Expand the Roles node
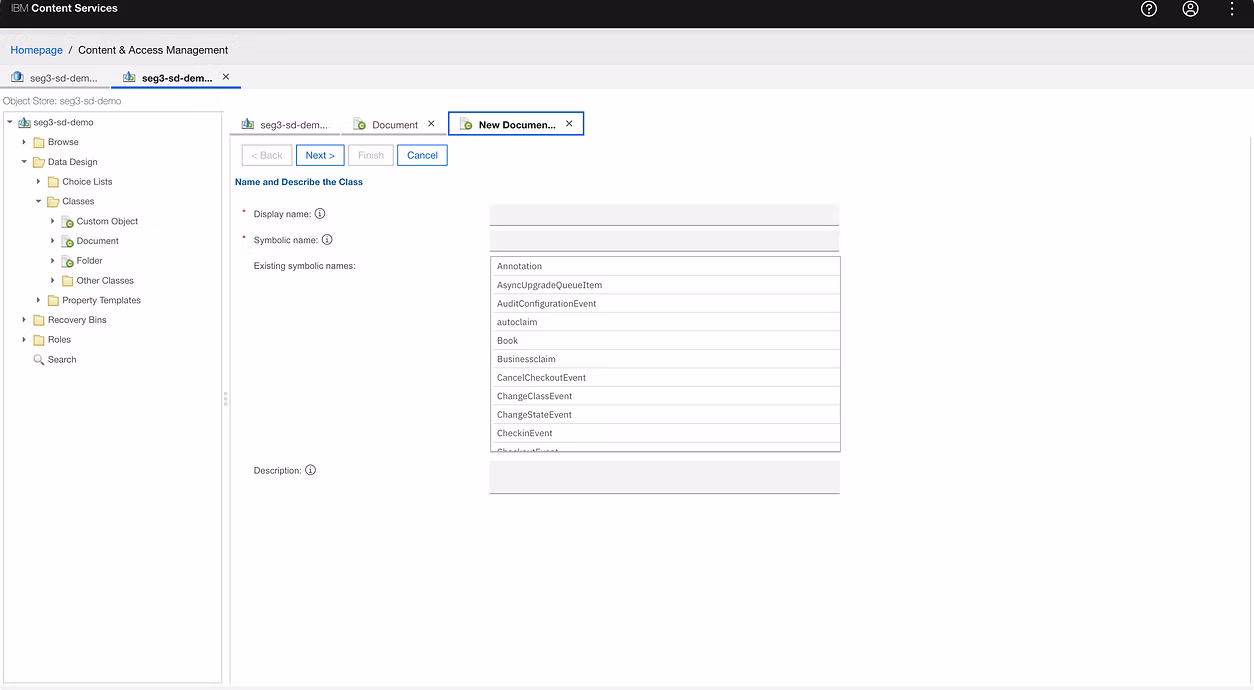Image resolution: width=1254 pixels, height=690 pixels. click(24, 340)
